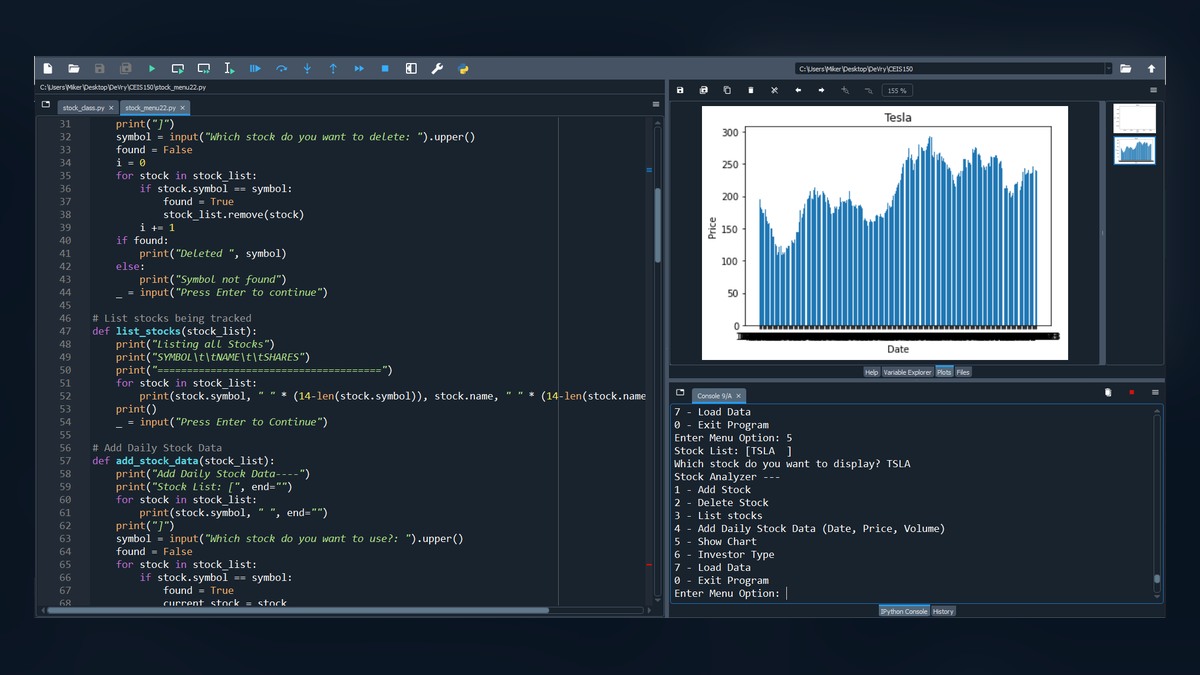Screen dimensions: 1200x675
Task: Zoom in on the plot
Action: pyautogui.click(x=845, y=90)
